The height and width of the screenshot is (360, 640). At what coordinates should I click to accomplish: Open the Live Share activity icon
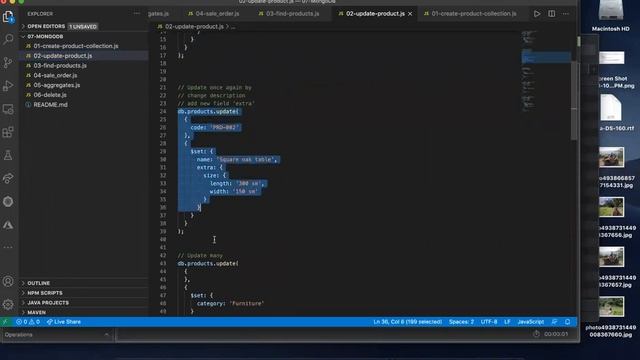pos(8,178)
